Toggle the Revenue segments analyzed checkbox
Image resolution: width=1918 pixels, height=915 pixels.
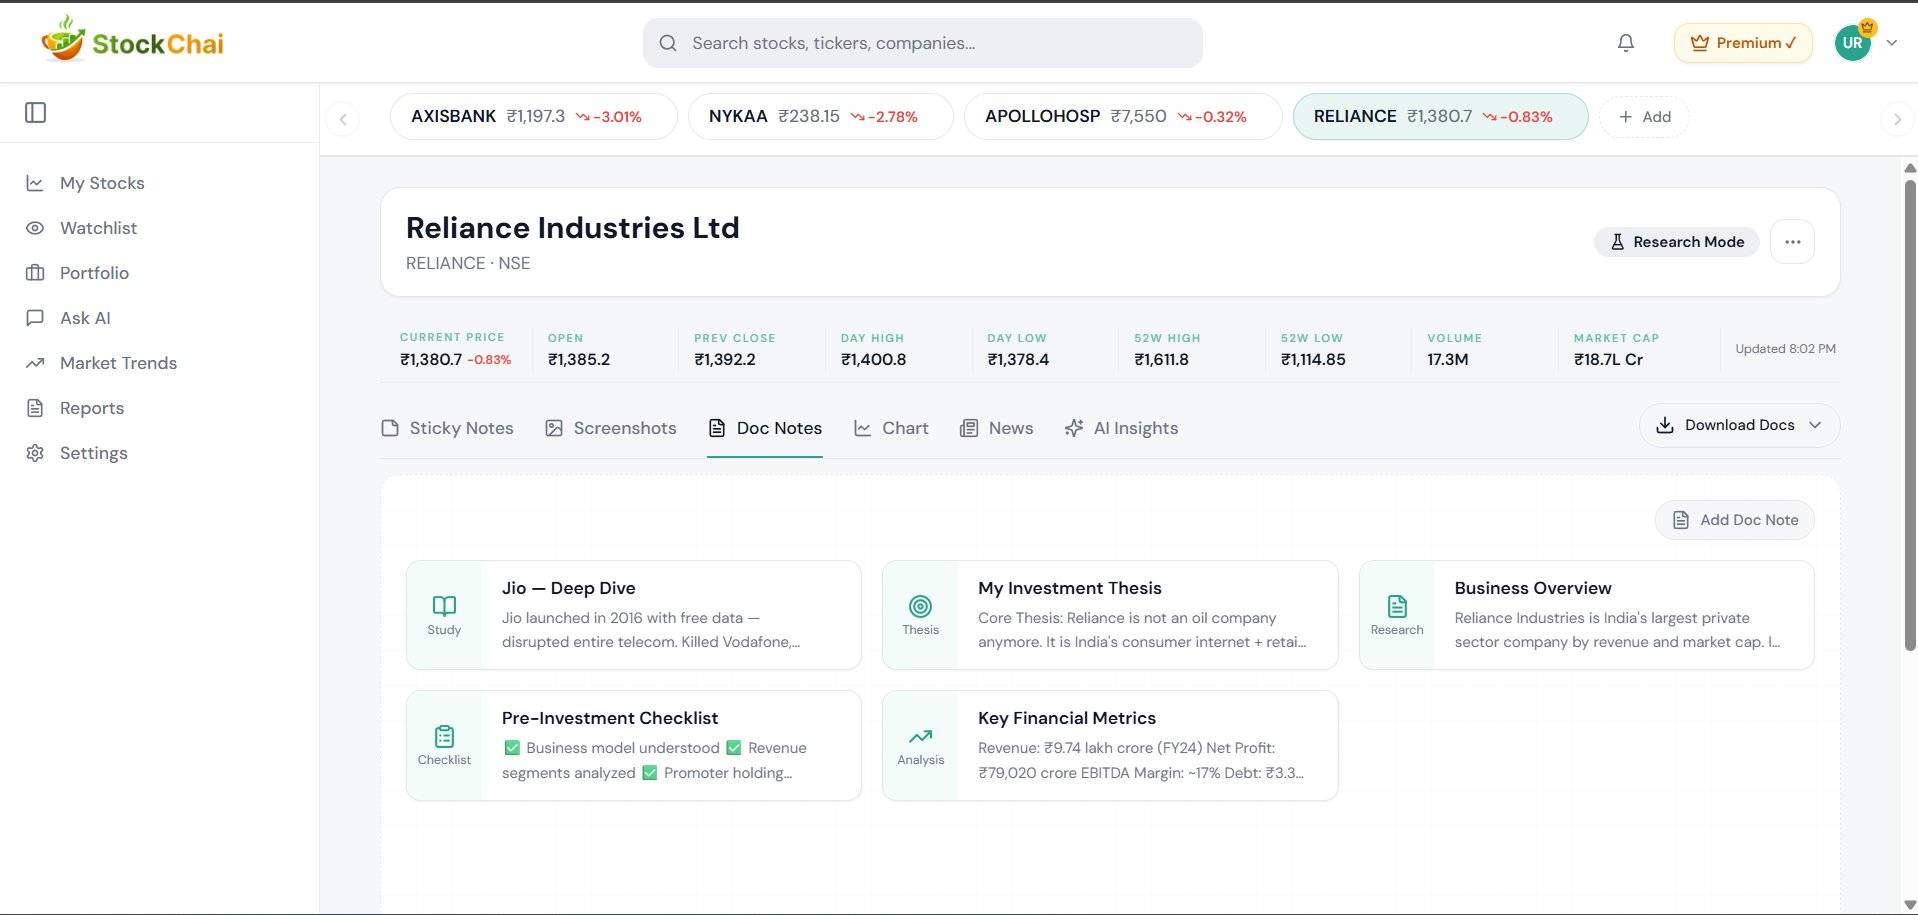point(735,747)
